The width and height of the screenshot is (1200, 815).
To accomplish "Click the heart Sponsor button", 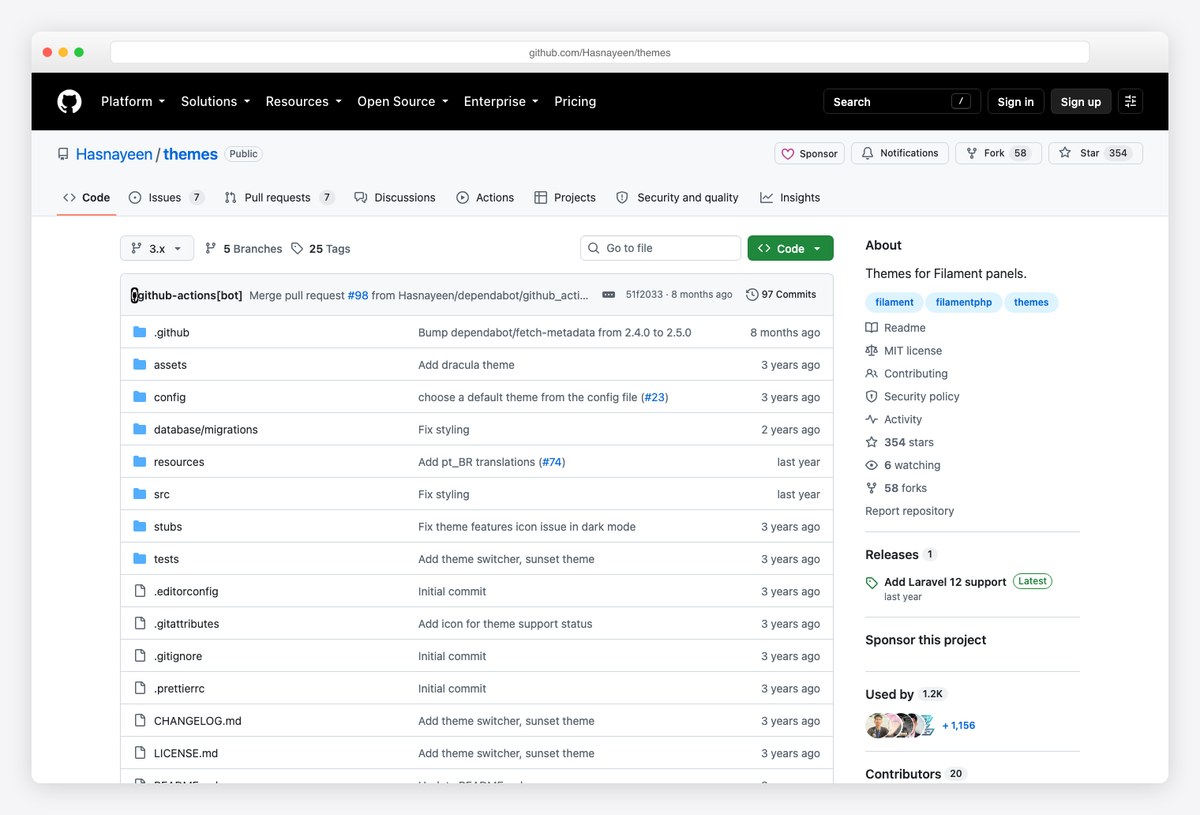I will point(809,153).
